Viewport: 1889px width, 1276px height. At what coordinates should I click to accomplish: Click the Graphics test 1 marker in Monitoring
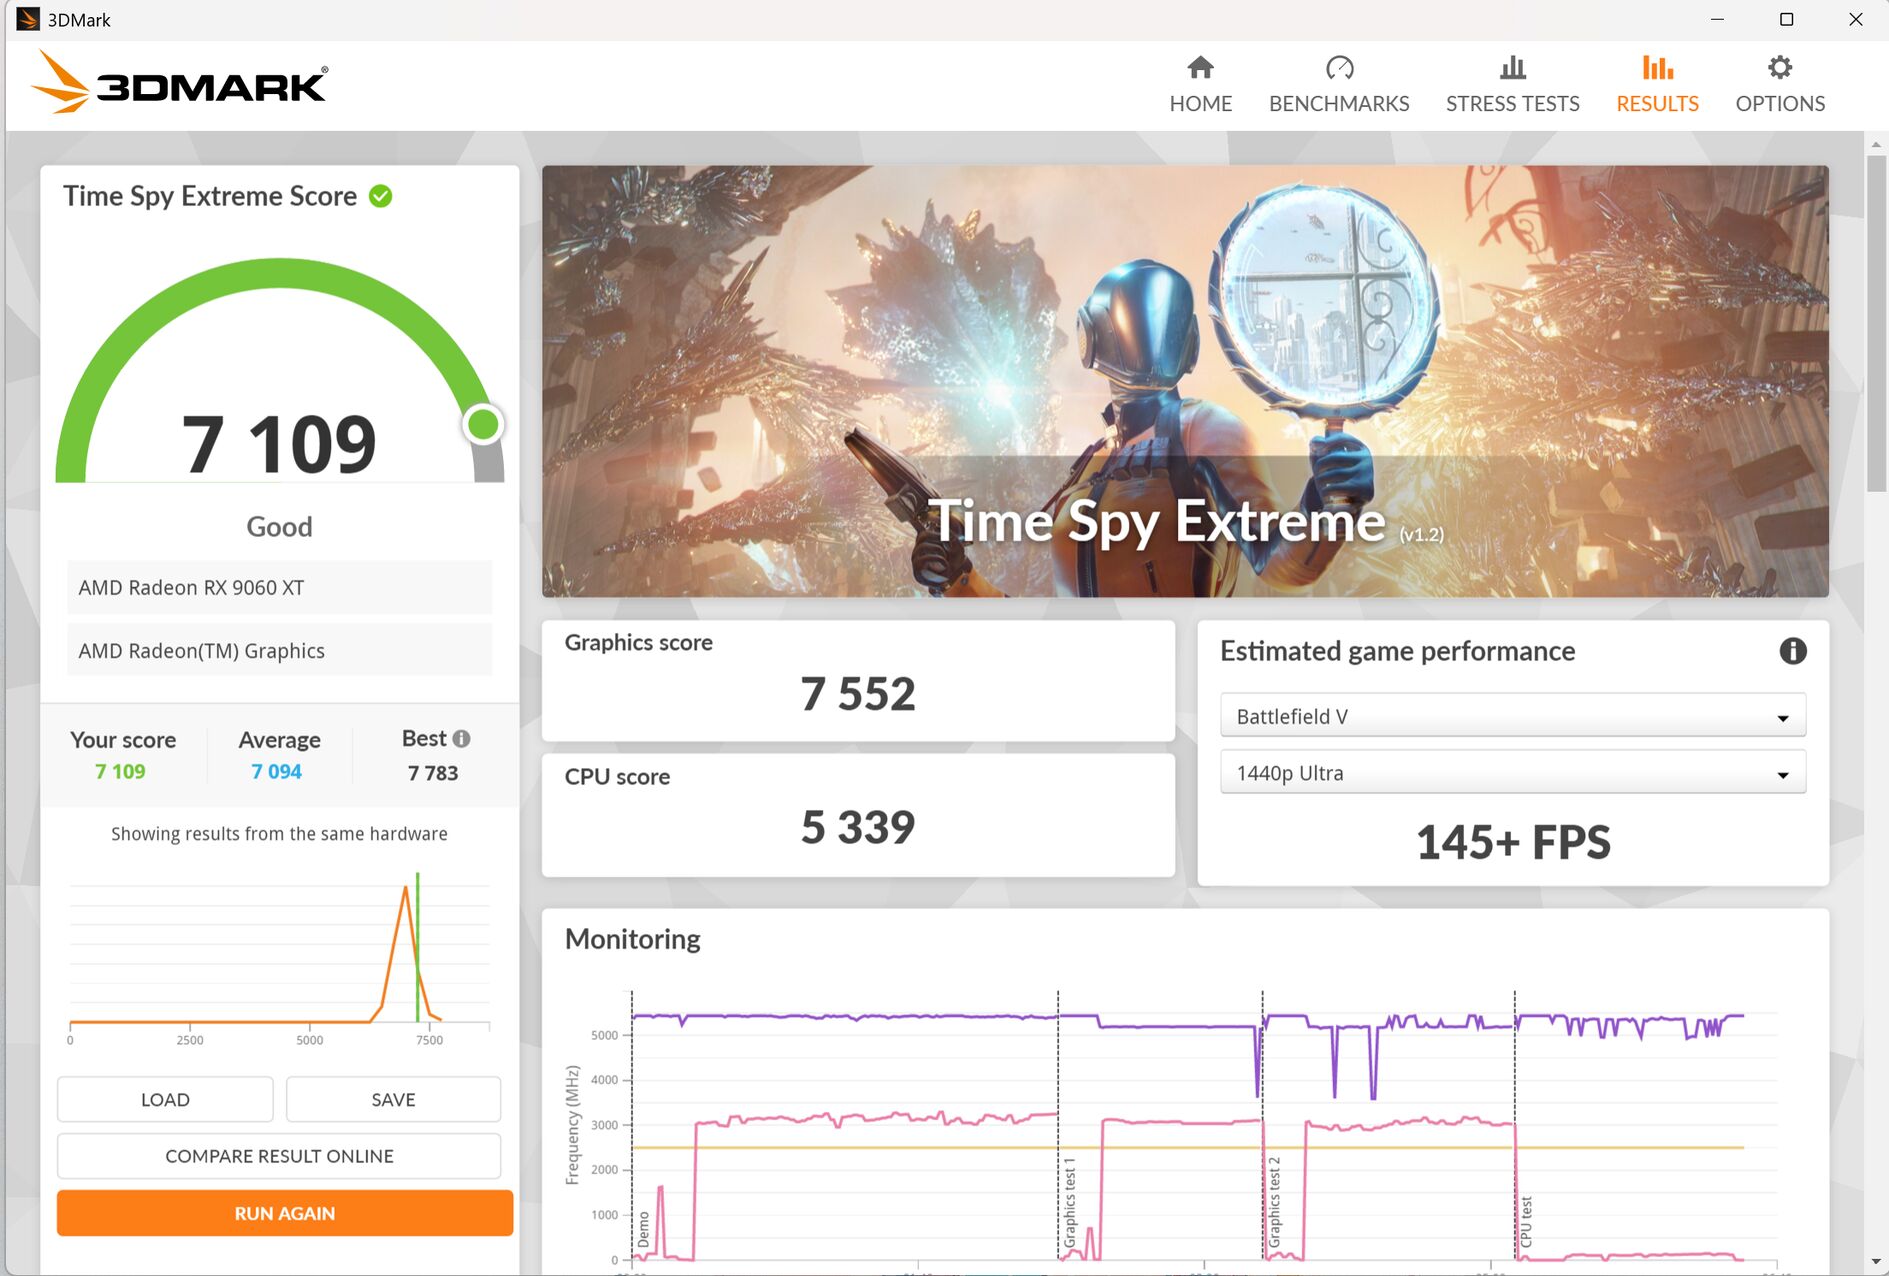[1069, 1203]
